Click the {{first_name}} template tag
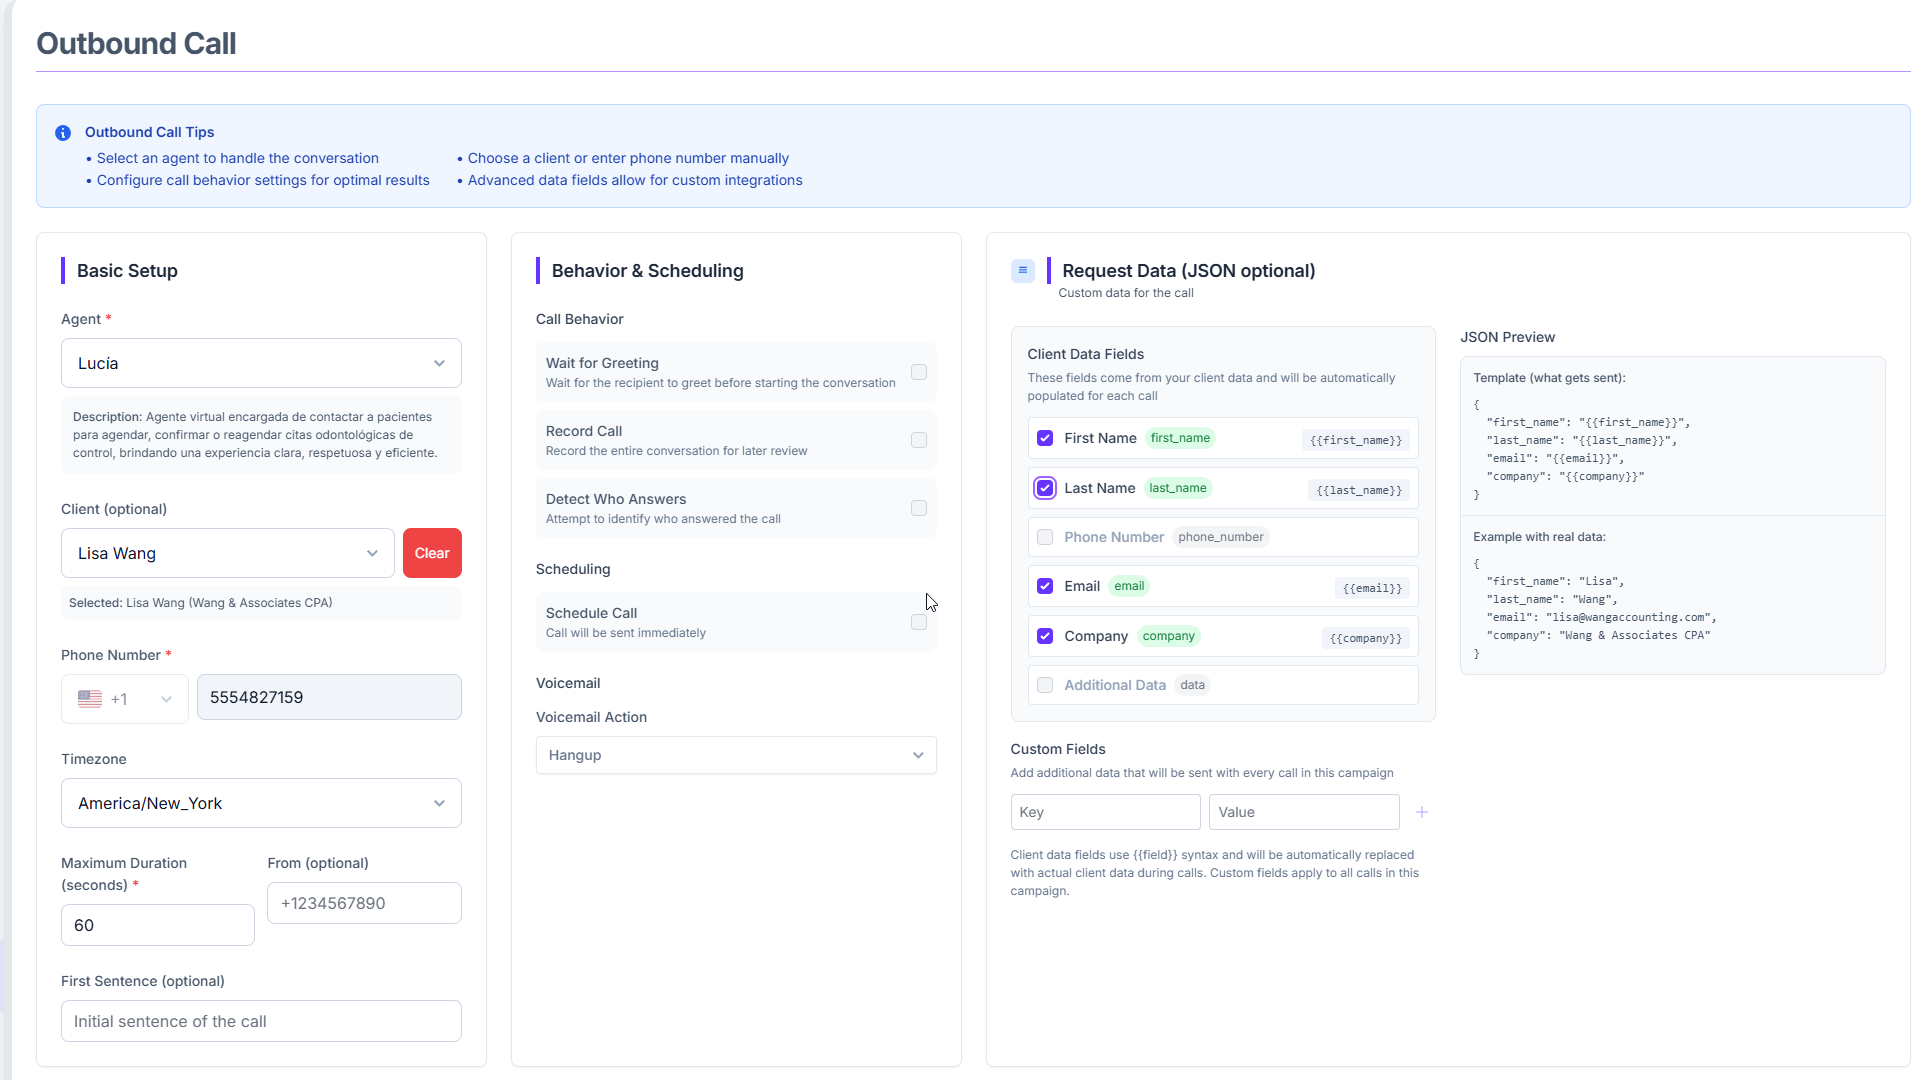This screenshot has height=1080, width=1920. click(x=1355, y=440)
